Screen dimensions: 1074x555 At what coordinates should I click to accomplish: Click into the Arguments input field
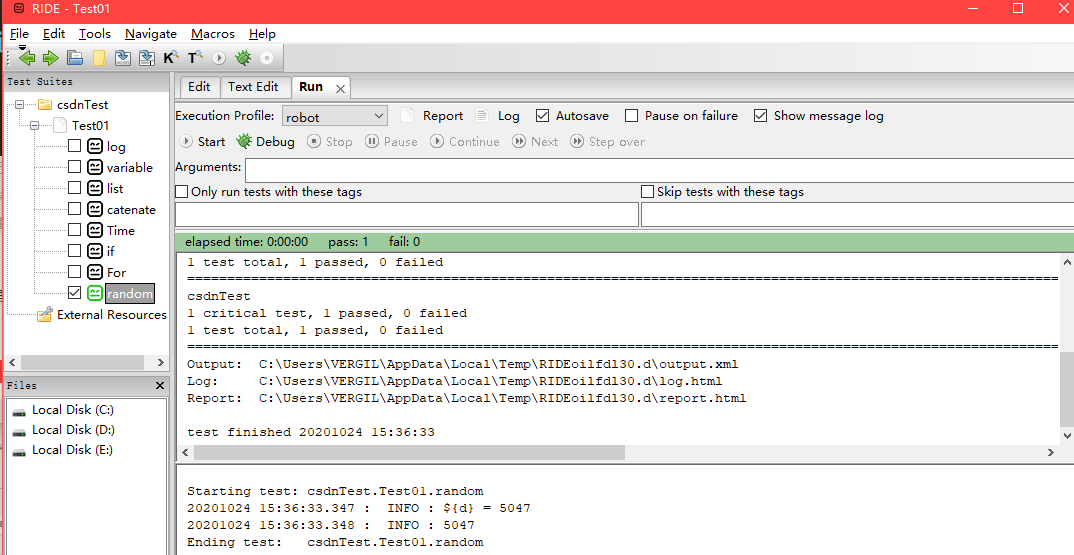tap(660, 169)
